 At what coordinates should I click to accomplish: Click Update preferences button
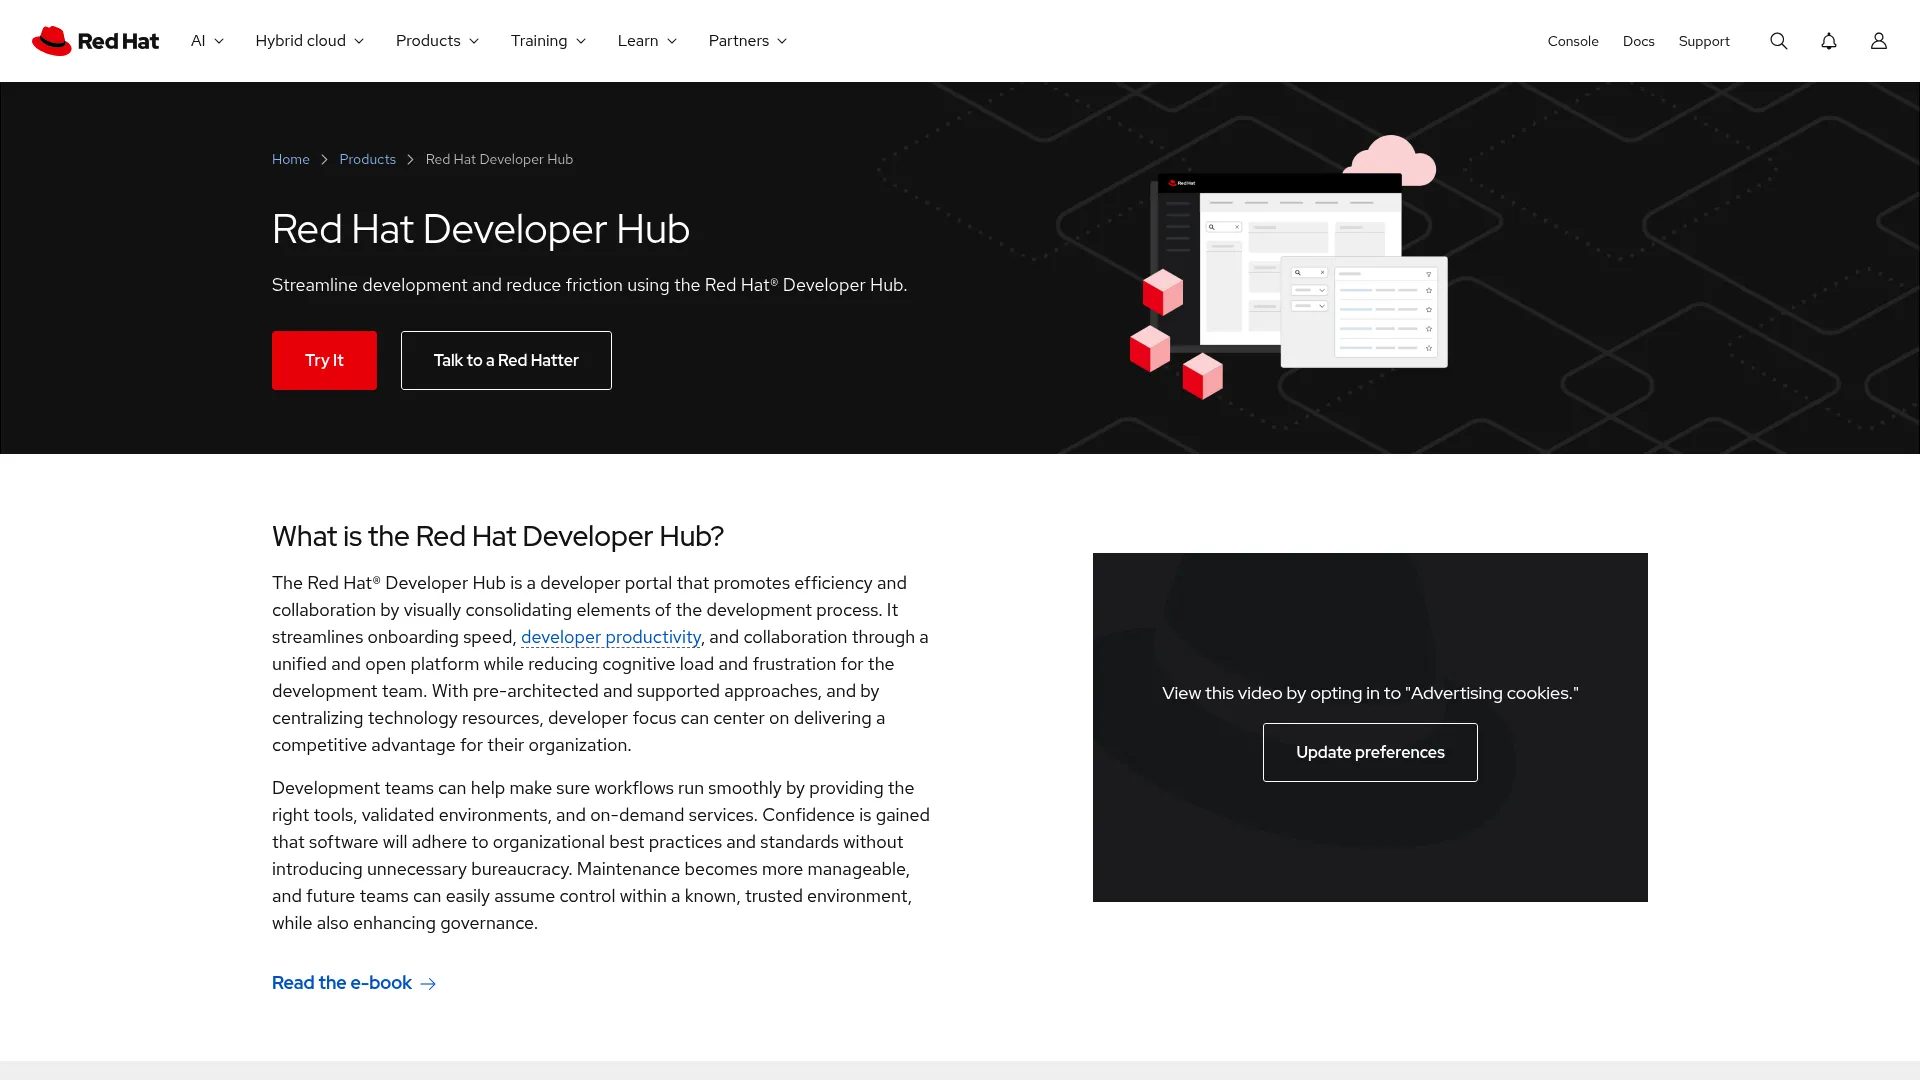(x=1370, y=752)
